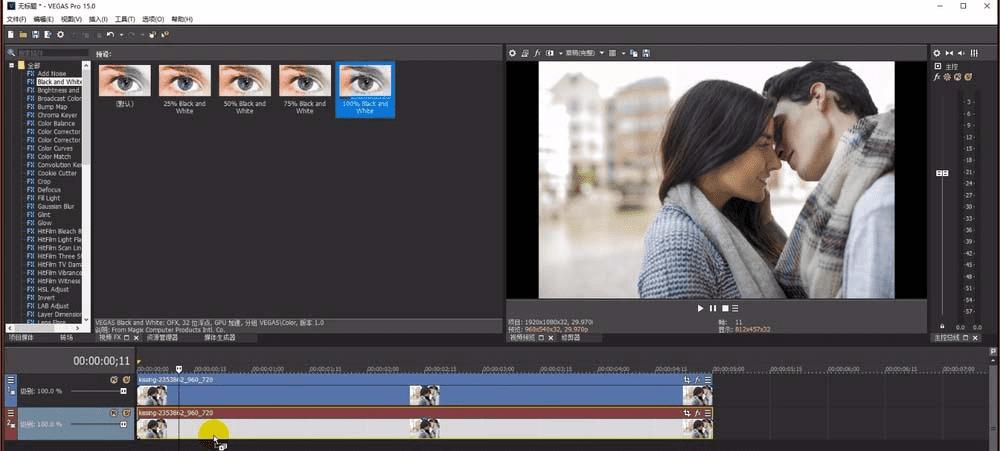This screenshot has height=451, width=1000.
Task: Collapse the root folder in FX tree
Action: point(12,66)
